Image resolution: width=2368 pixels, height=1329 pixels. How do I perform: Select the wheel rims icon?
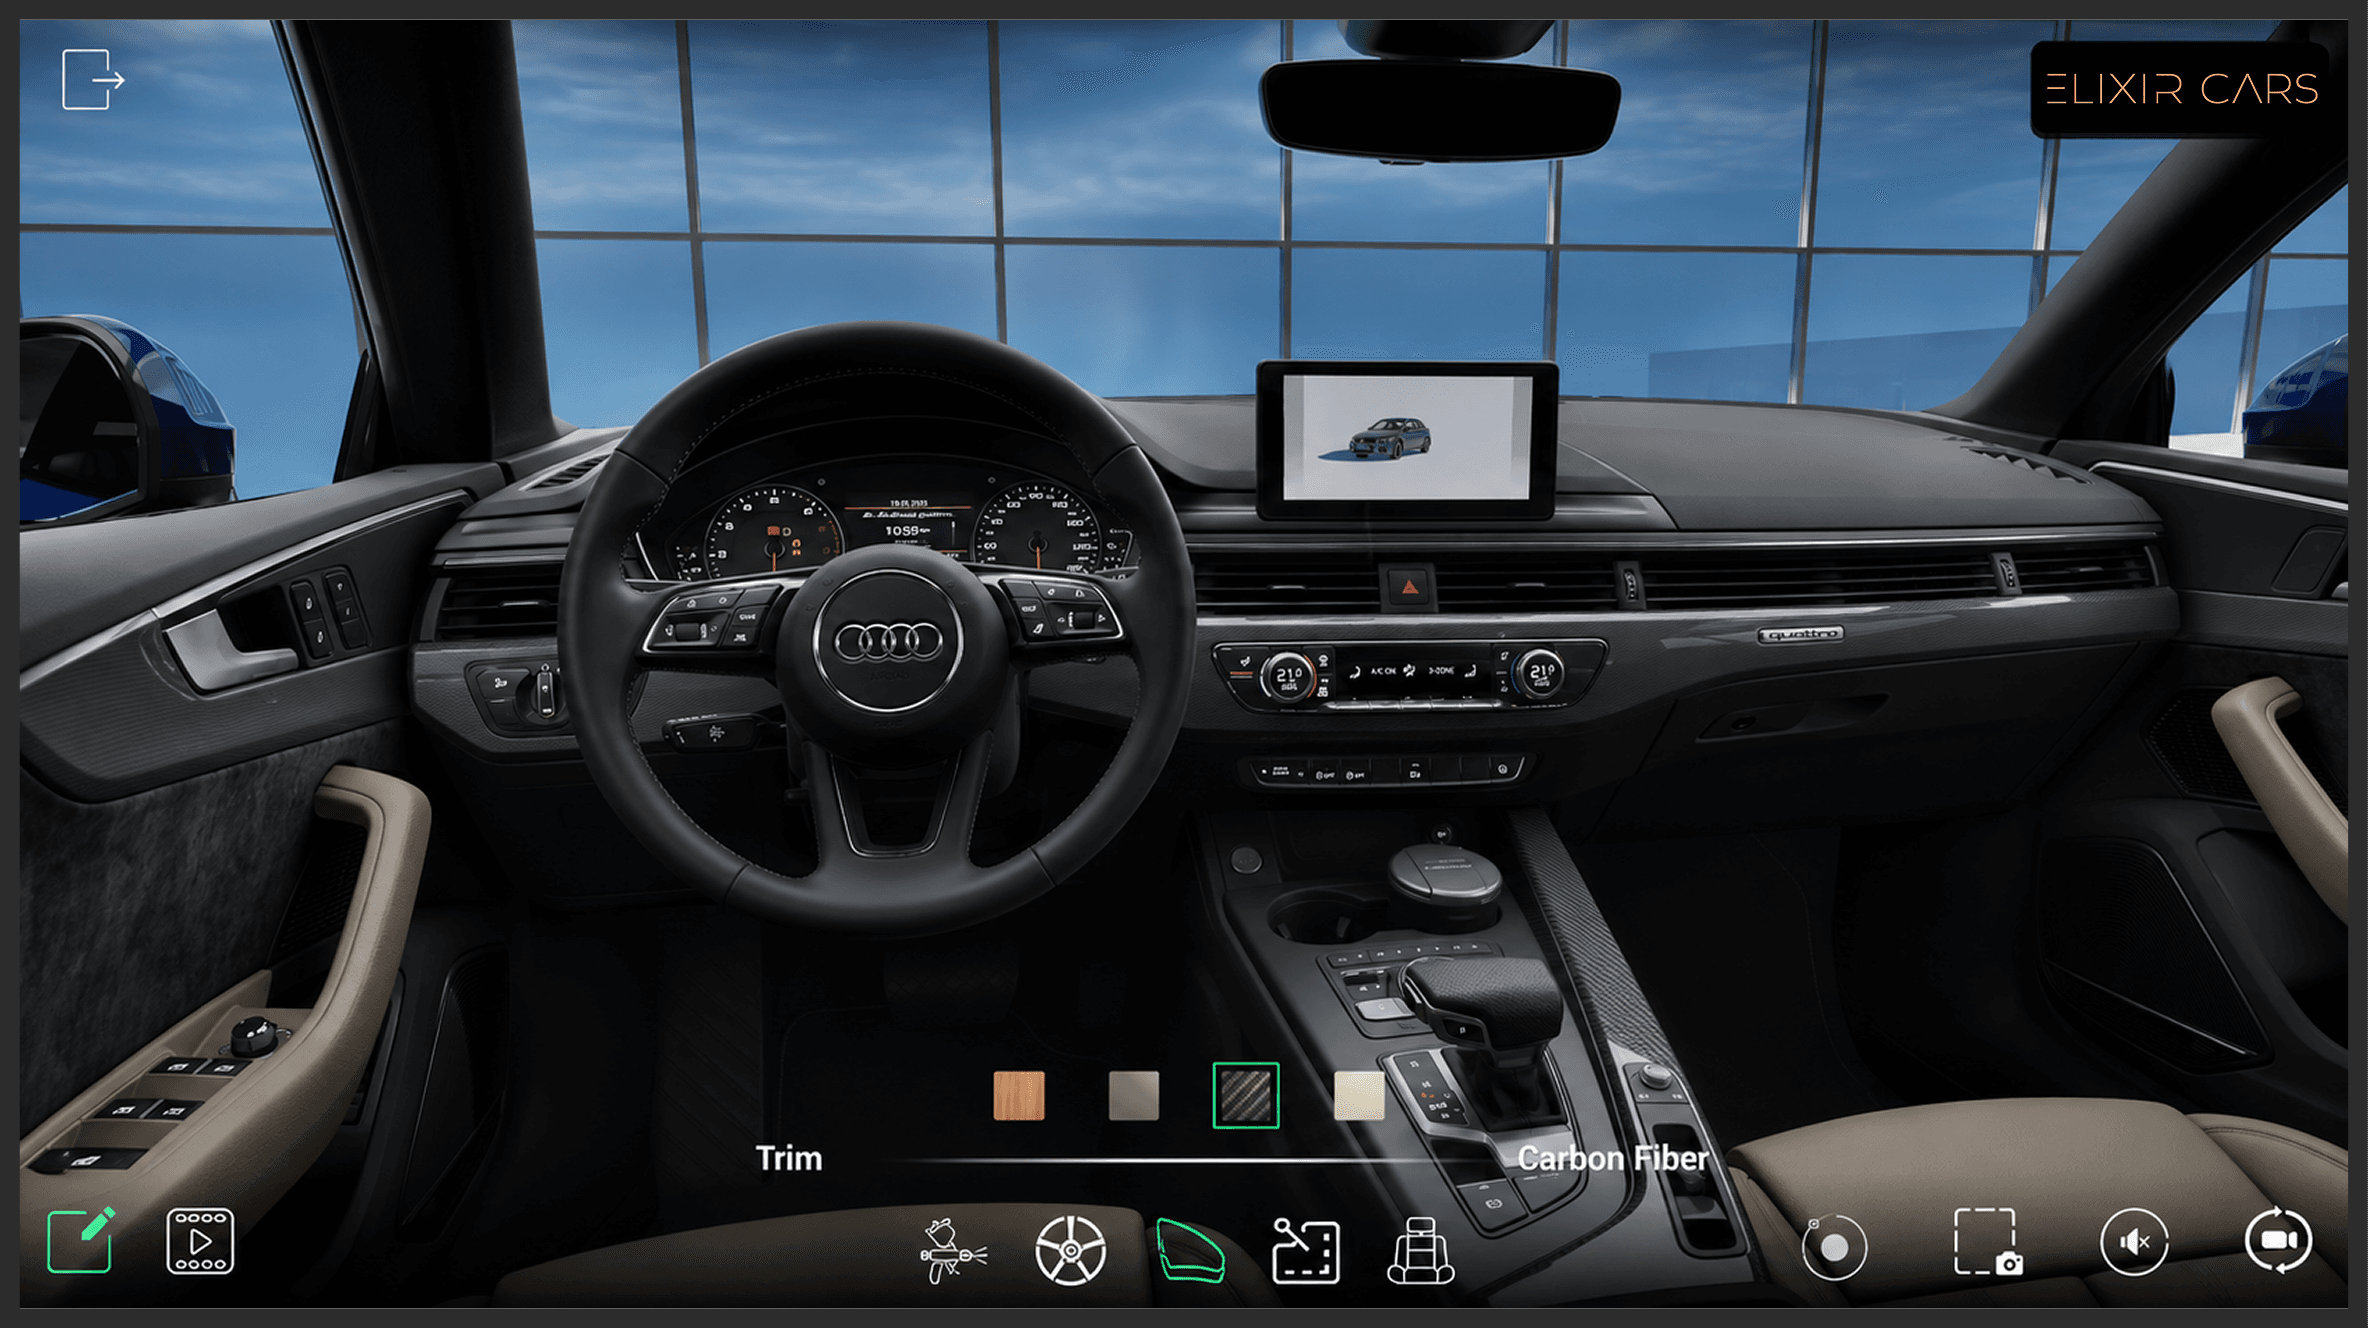point(1070,1250)
